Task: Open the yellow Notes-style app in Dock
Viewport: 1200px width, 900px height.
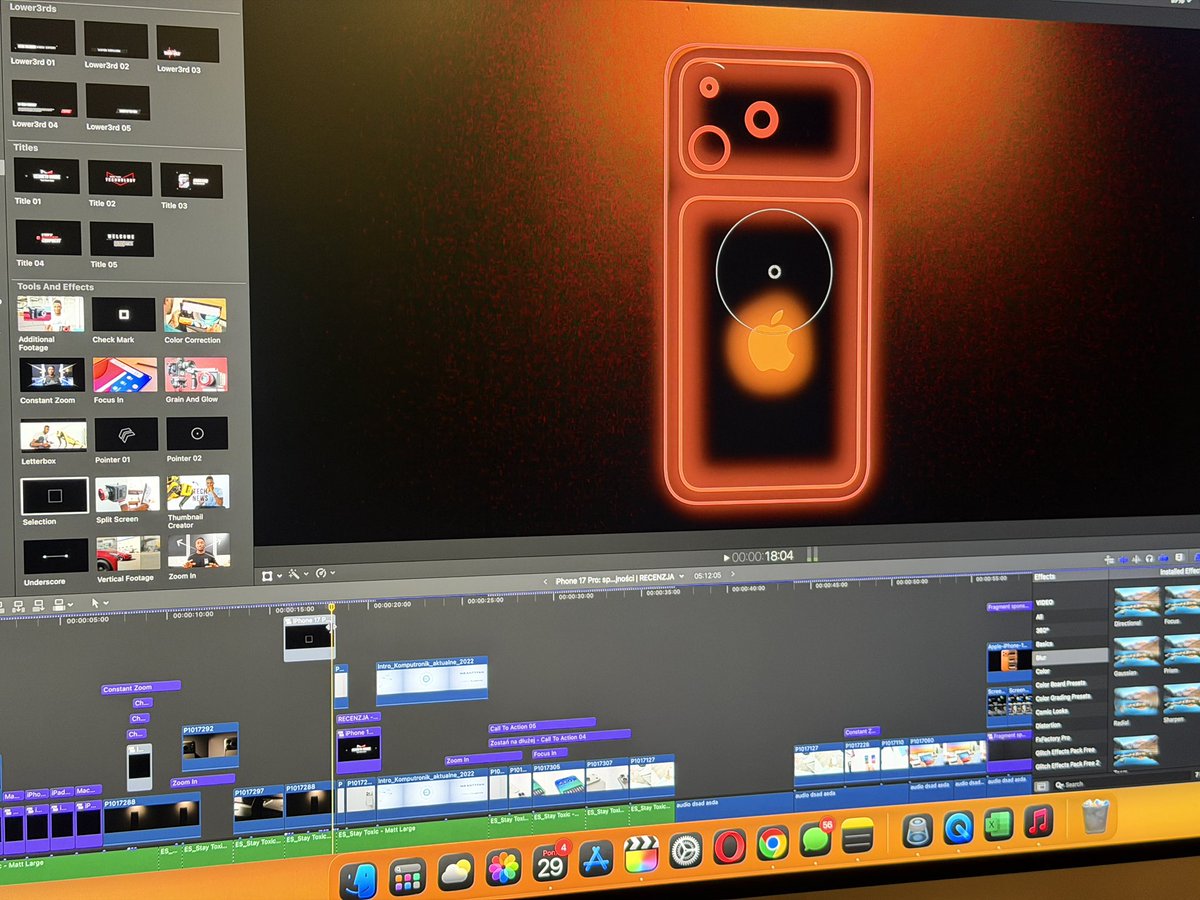Action: tap(857, 836)
